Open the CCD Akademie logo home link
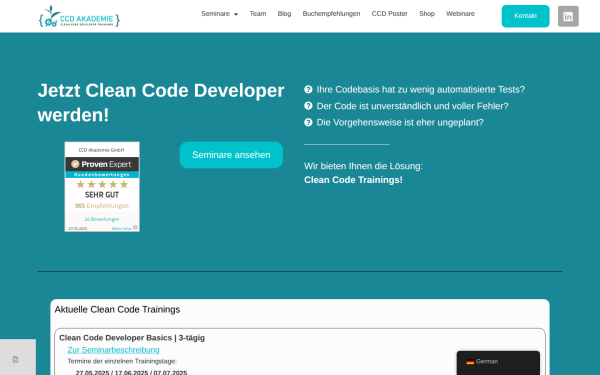The height and width of the screenshot is (375, 600). pos(79,16)
